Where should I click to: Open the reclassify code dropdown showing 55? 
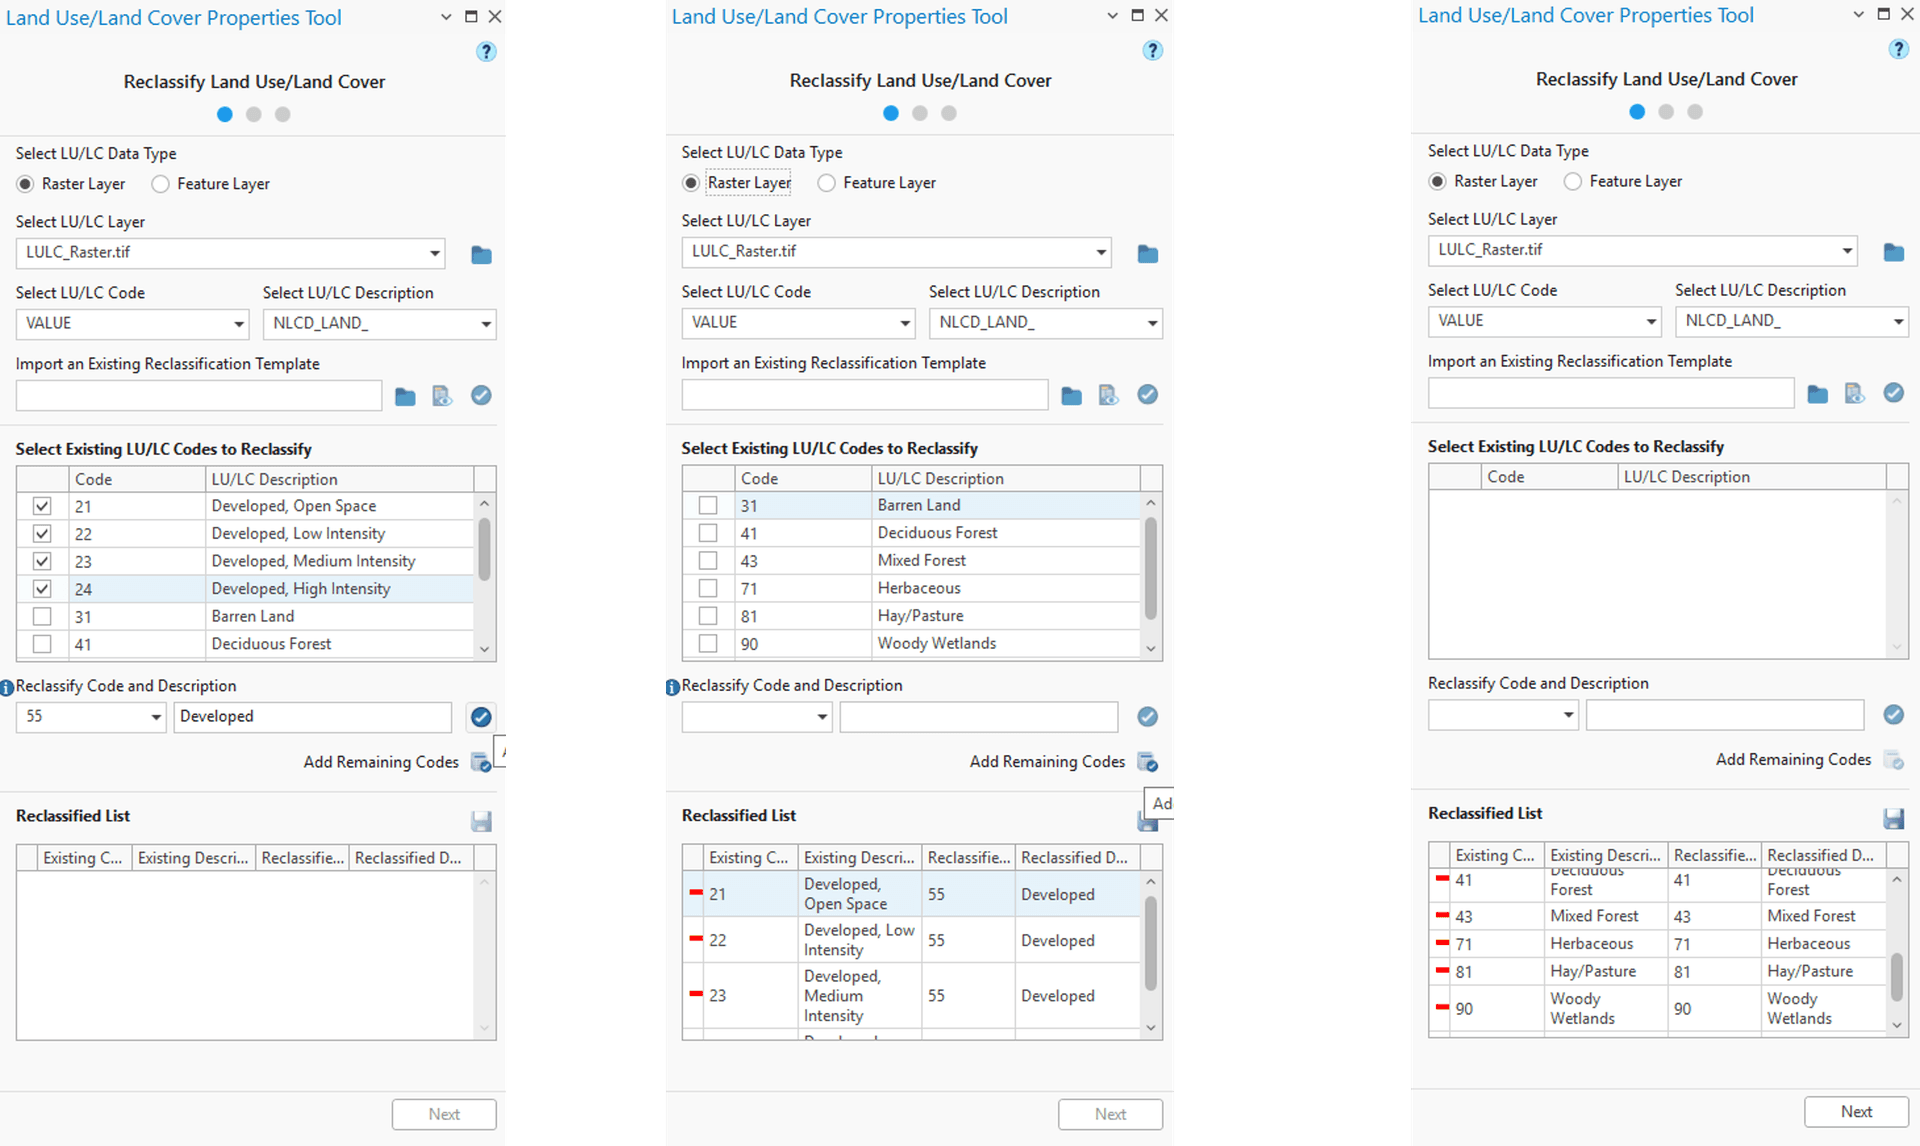156,717
